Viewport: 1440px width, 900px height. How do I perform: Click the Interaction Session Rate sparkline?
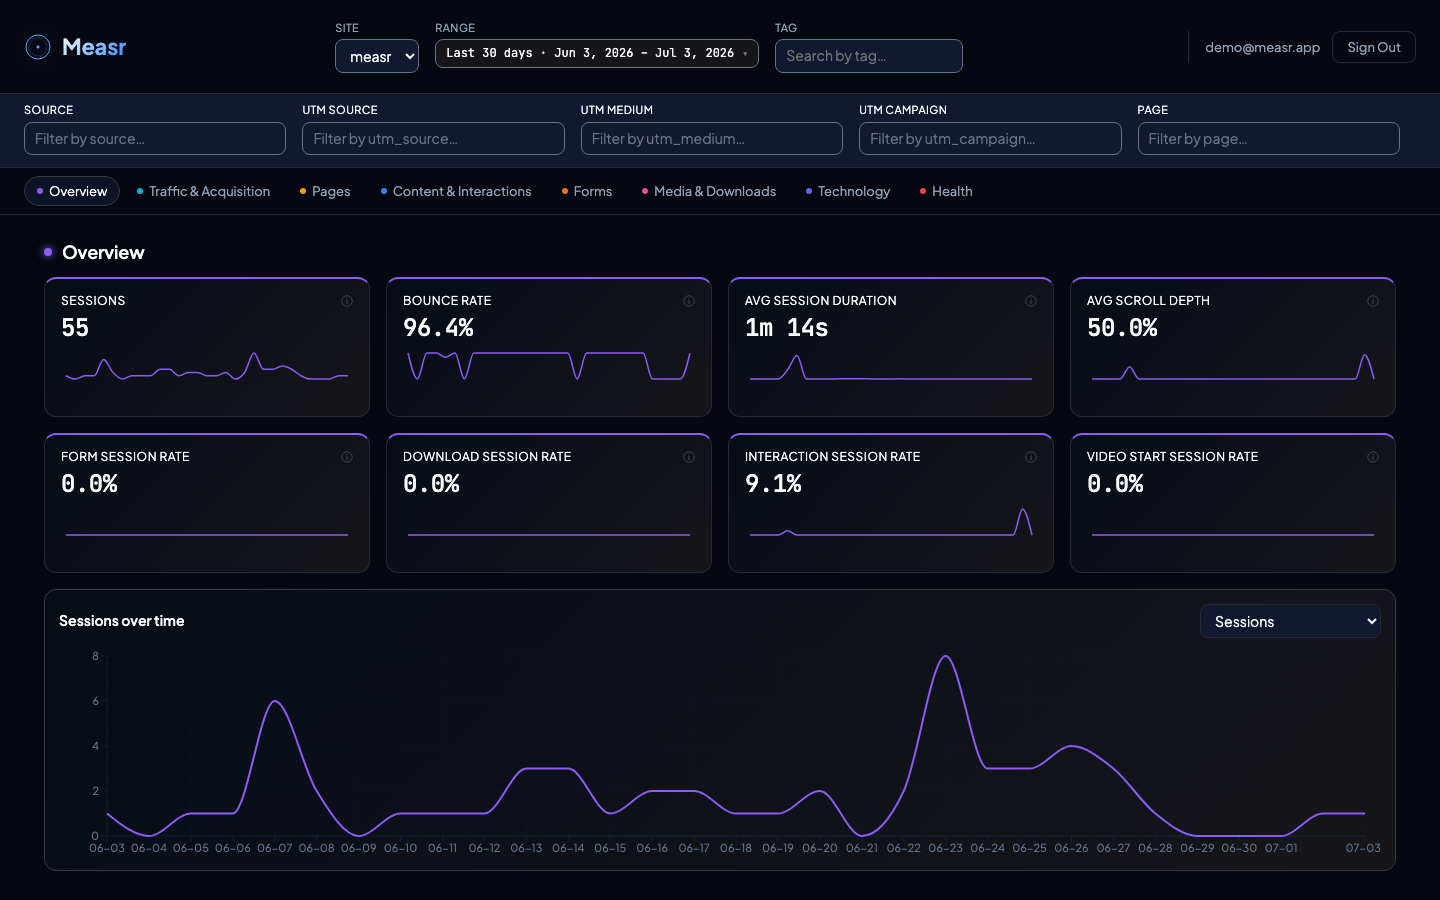pos(891,522)
